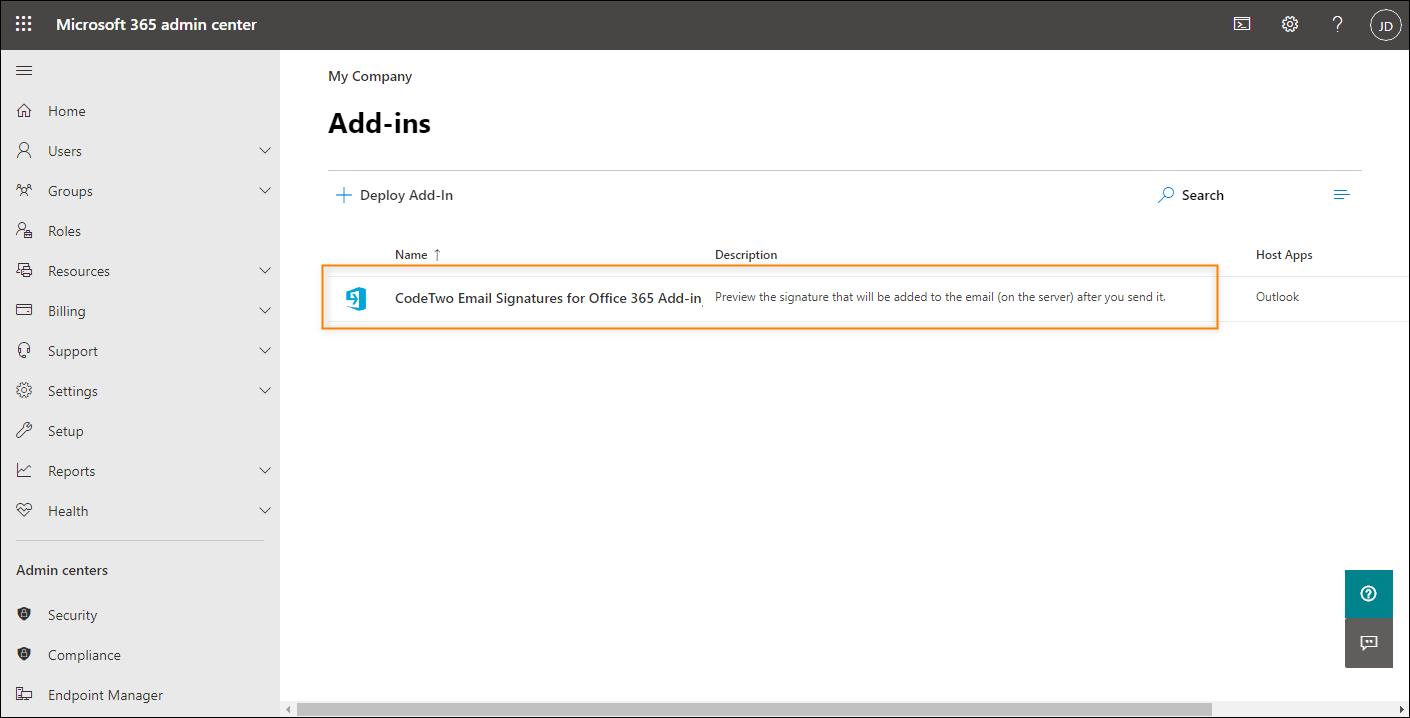Expand the Billing section
The image size is (1410, 718).
click(x=265, y=310)
